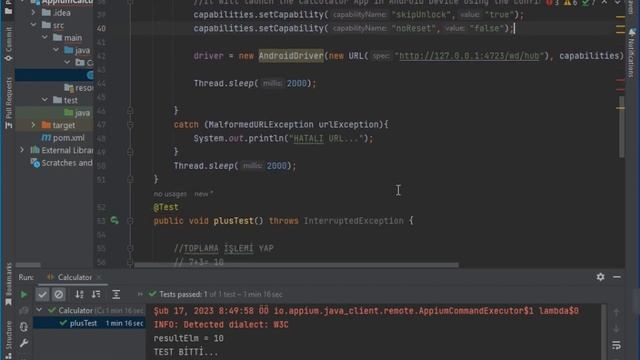Click the @Test annotation

[166, 207]
